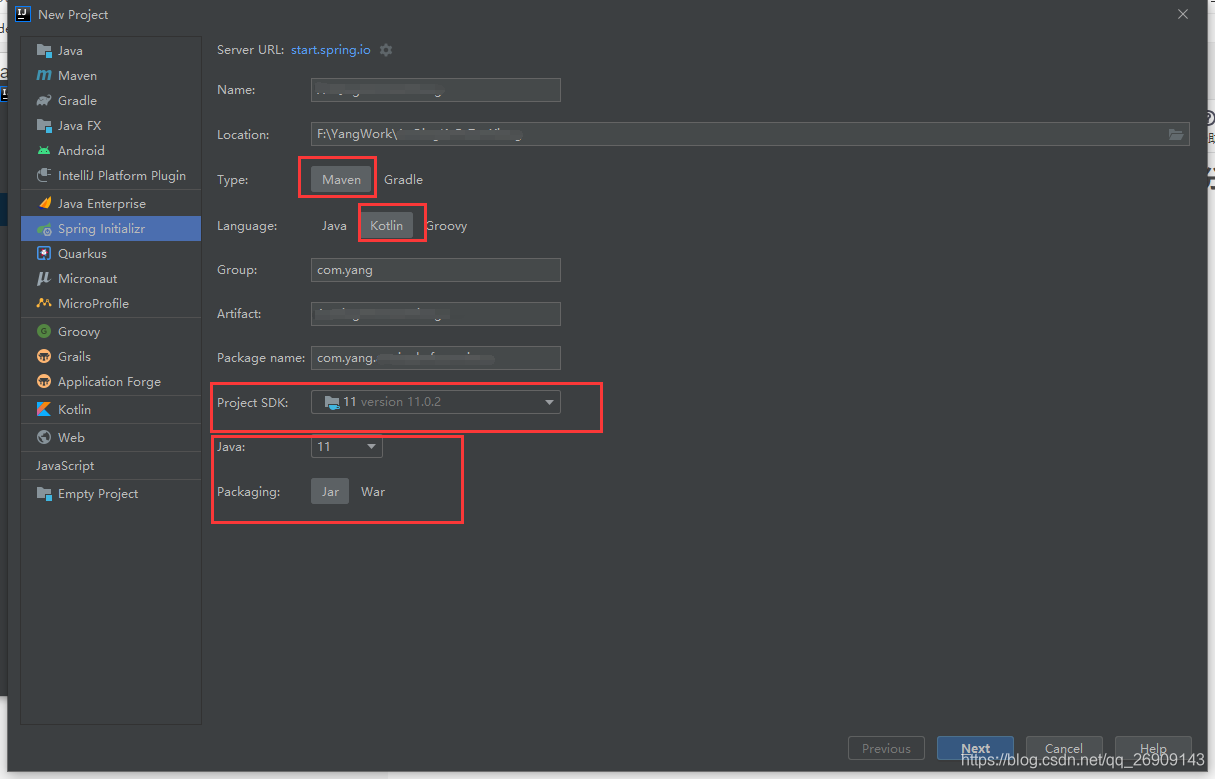The height and width of the screenshot is (779, 1215).
Task: Choose IntelliJ Platform Plugin icon
Action: click(x=44, y=175)
